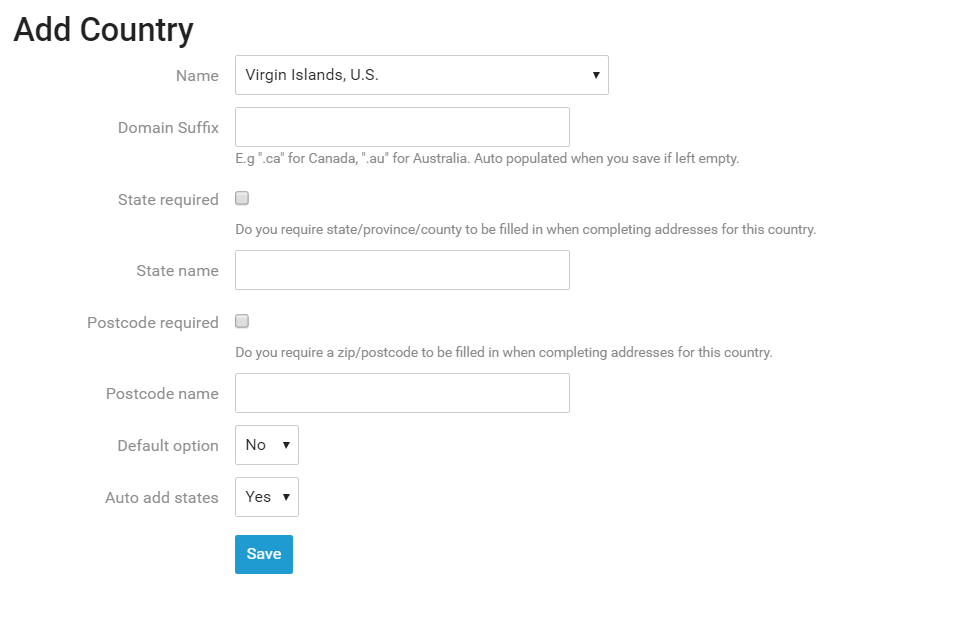Image resolution: width=963 pixels, height=629 pixels.
Task: Expand the Default option dropdown
Action: 266,445
